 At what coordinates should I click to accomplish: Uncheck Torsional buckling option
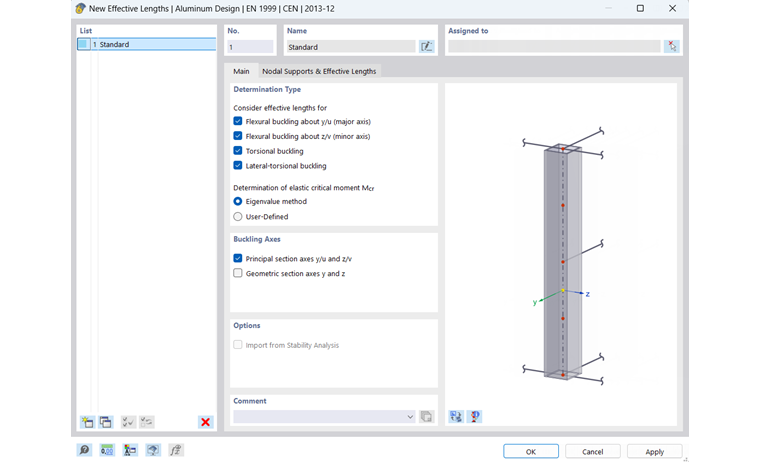point(238,151)
